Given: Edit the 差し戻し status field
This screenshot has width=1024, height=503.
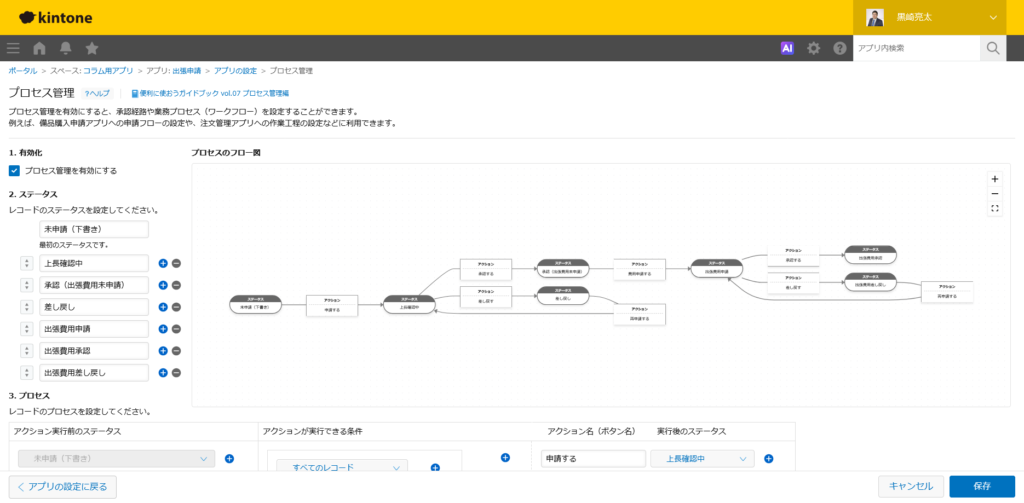Looking at the screenshot, I should [94, 308].
